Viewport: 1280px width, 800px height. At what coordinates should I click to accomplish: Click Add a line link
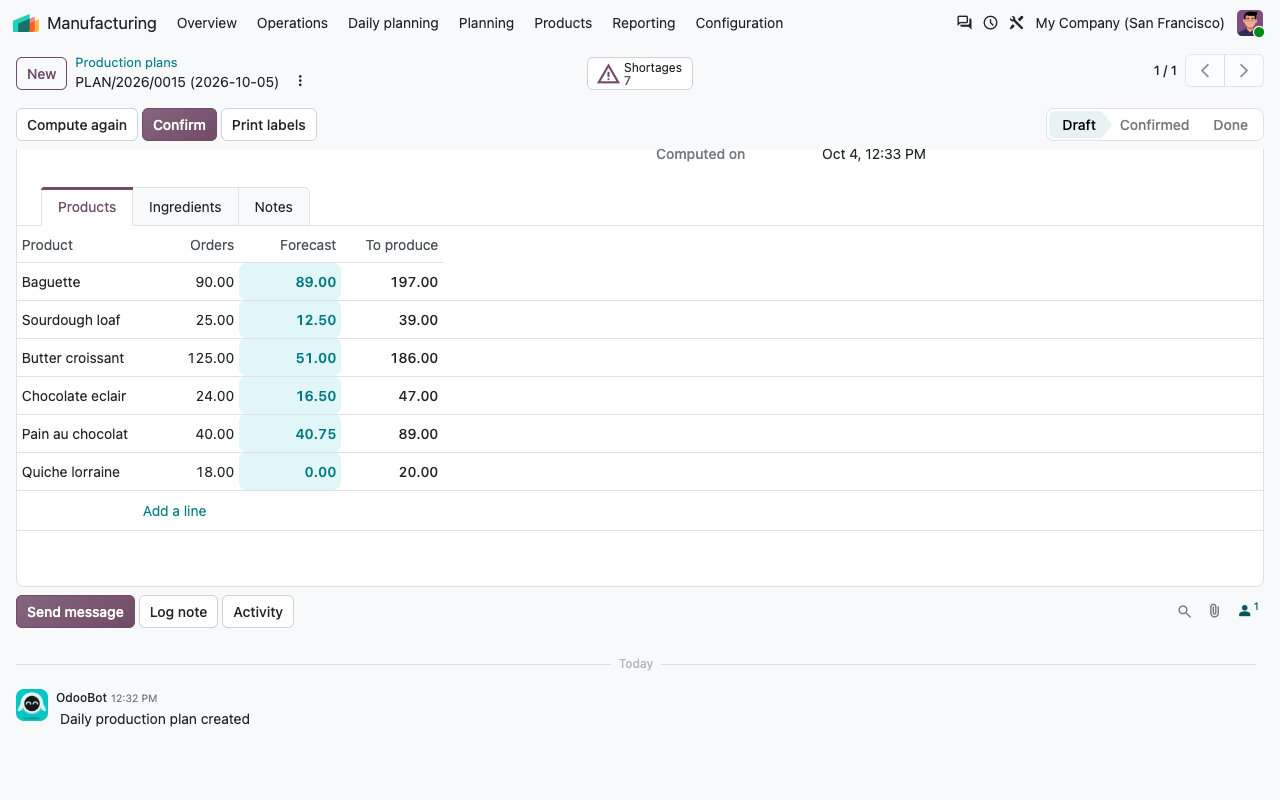[174, 511]
